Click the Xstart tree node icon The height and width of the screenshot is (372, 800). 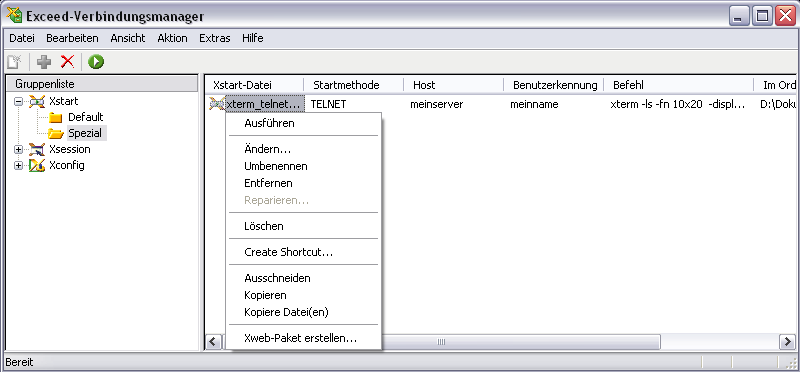coord(37,101)
